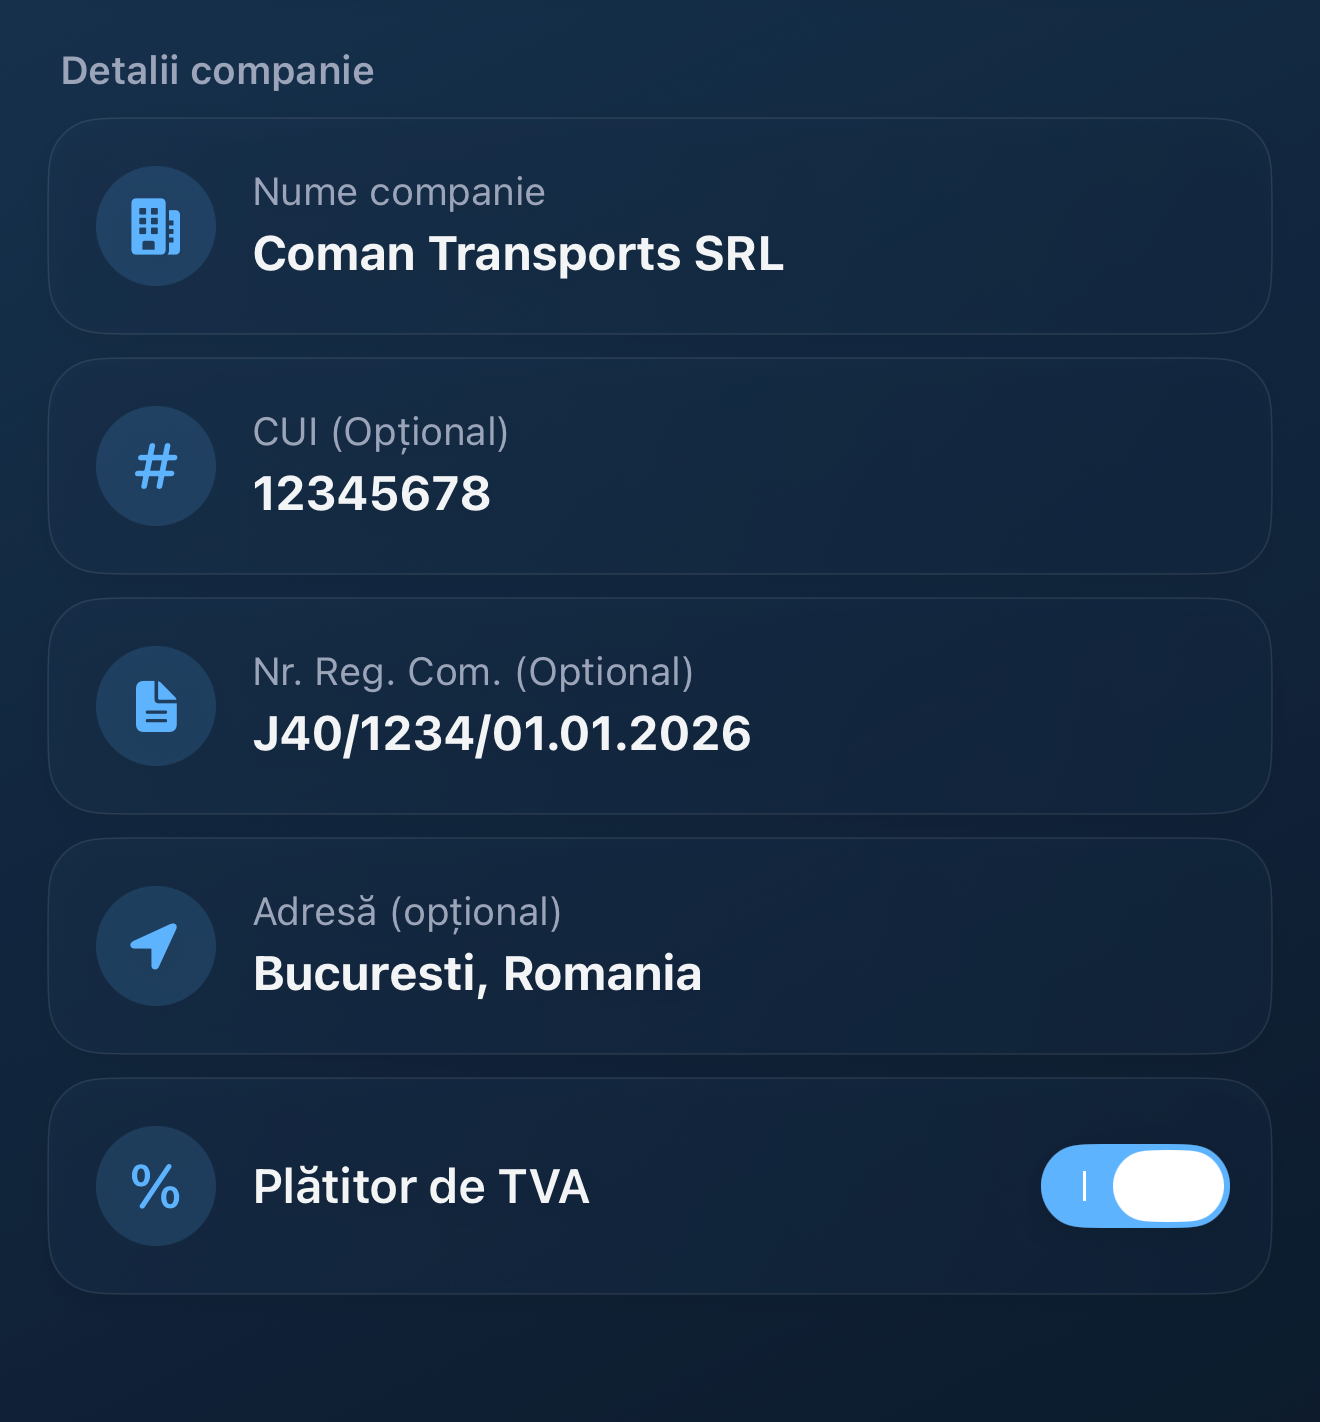Disable the Plătitor de TVA switch

point(1134,1186)
